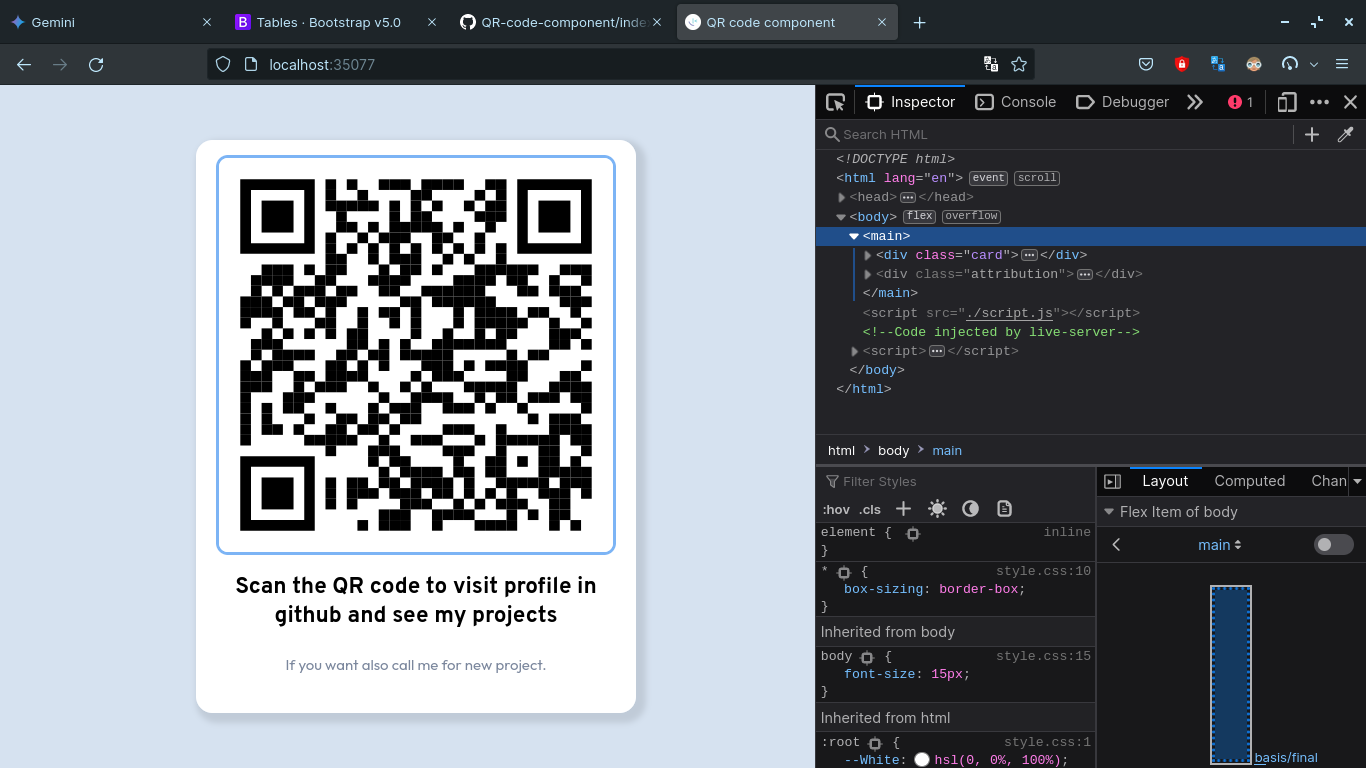Open the DevTools customize menu

coord(1319,102)
